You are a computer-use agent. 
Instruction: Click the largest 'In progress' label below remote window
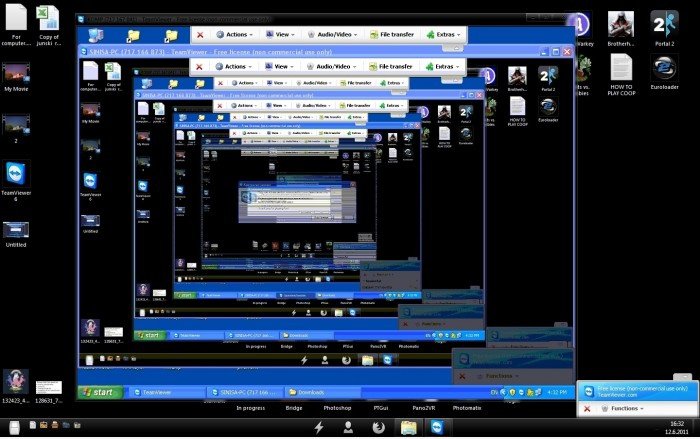click(x=250, y=408)
